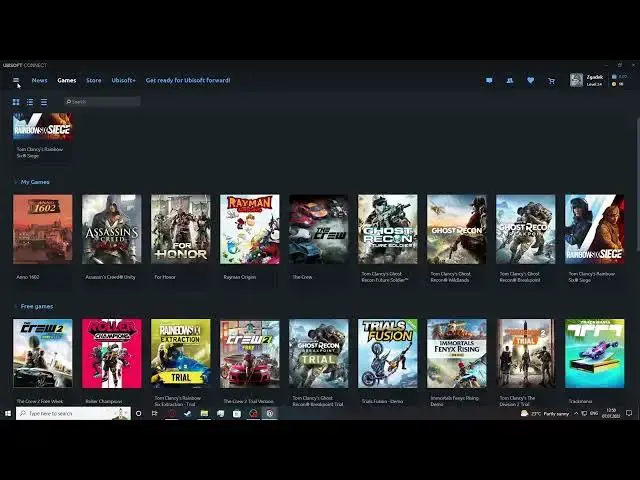Collapse the My Games section
The width and height of the screenshot is (640, 480).
16,182
